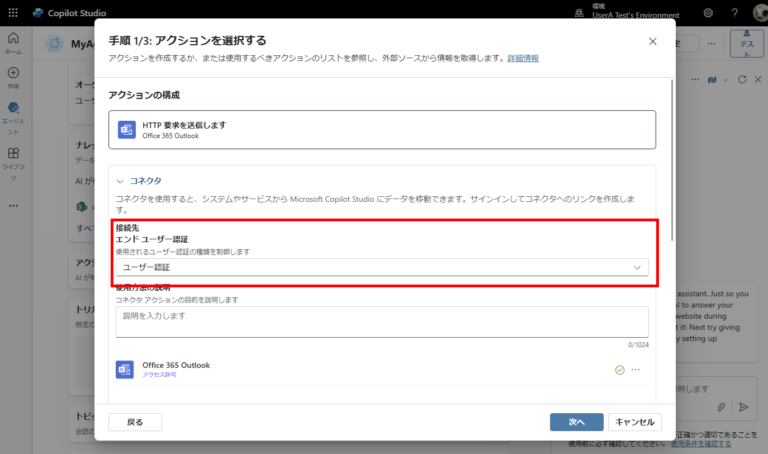Click the refresh icon in test panel

click(742, 79)
